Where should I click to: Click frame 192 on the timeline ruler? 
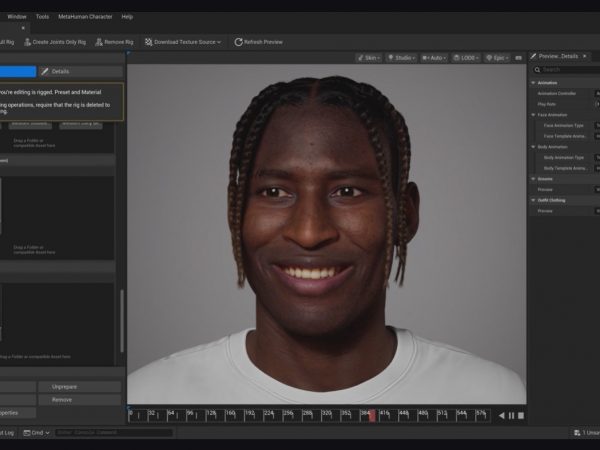click(x=249, y=414)
